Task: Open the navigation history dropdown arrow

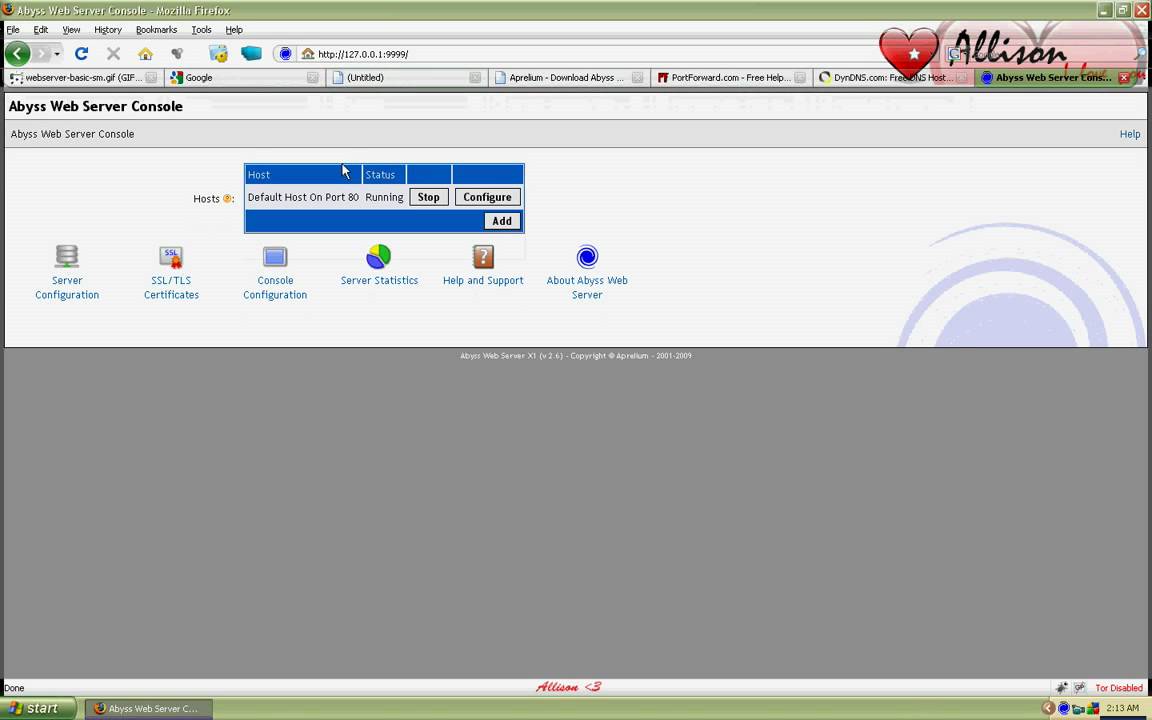Action: point(57,54)
